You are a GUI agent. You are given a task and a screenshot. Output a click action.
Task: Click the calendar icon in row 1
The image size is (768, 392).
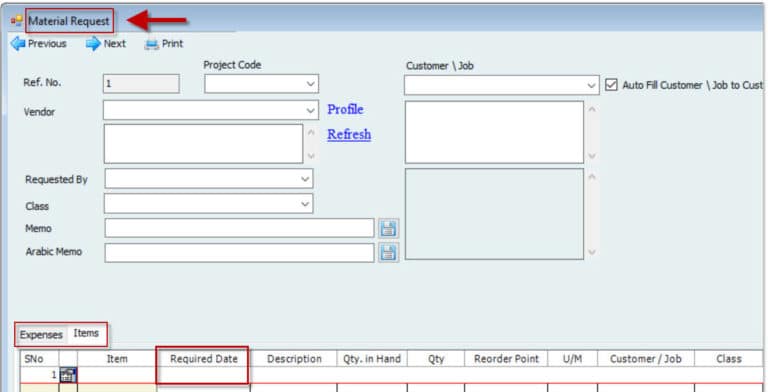tap(68, 375)
